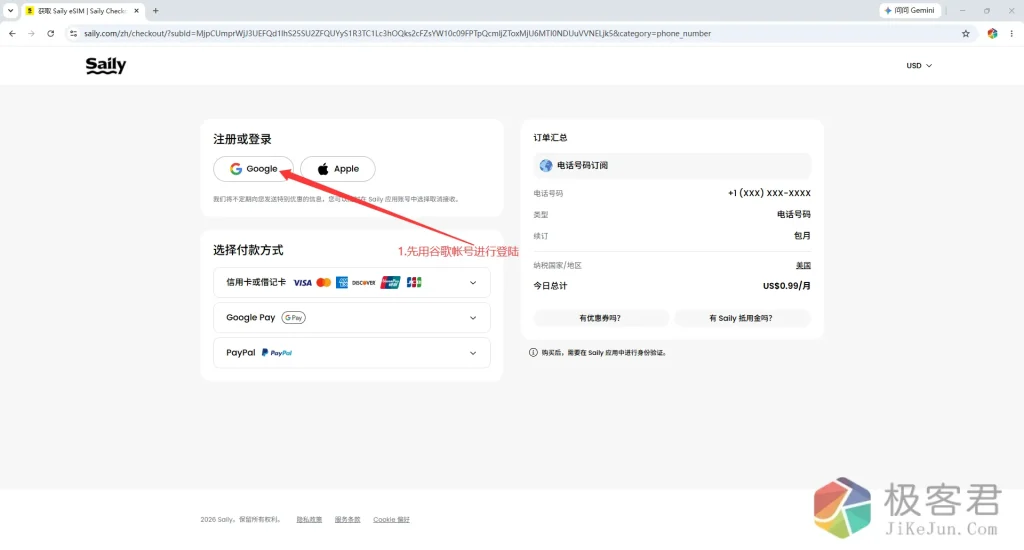Expand the PayPal payment option
Screen dimensions: 1024x550
coord(351,353)
